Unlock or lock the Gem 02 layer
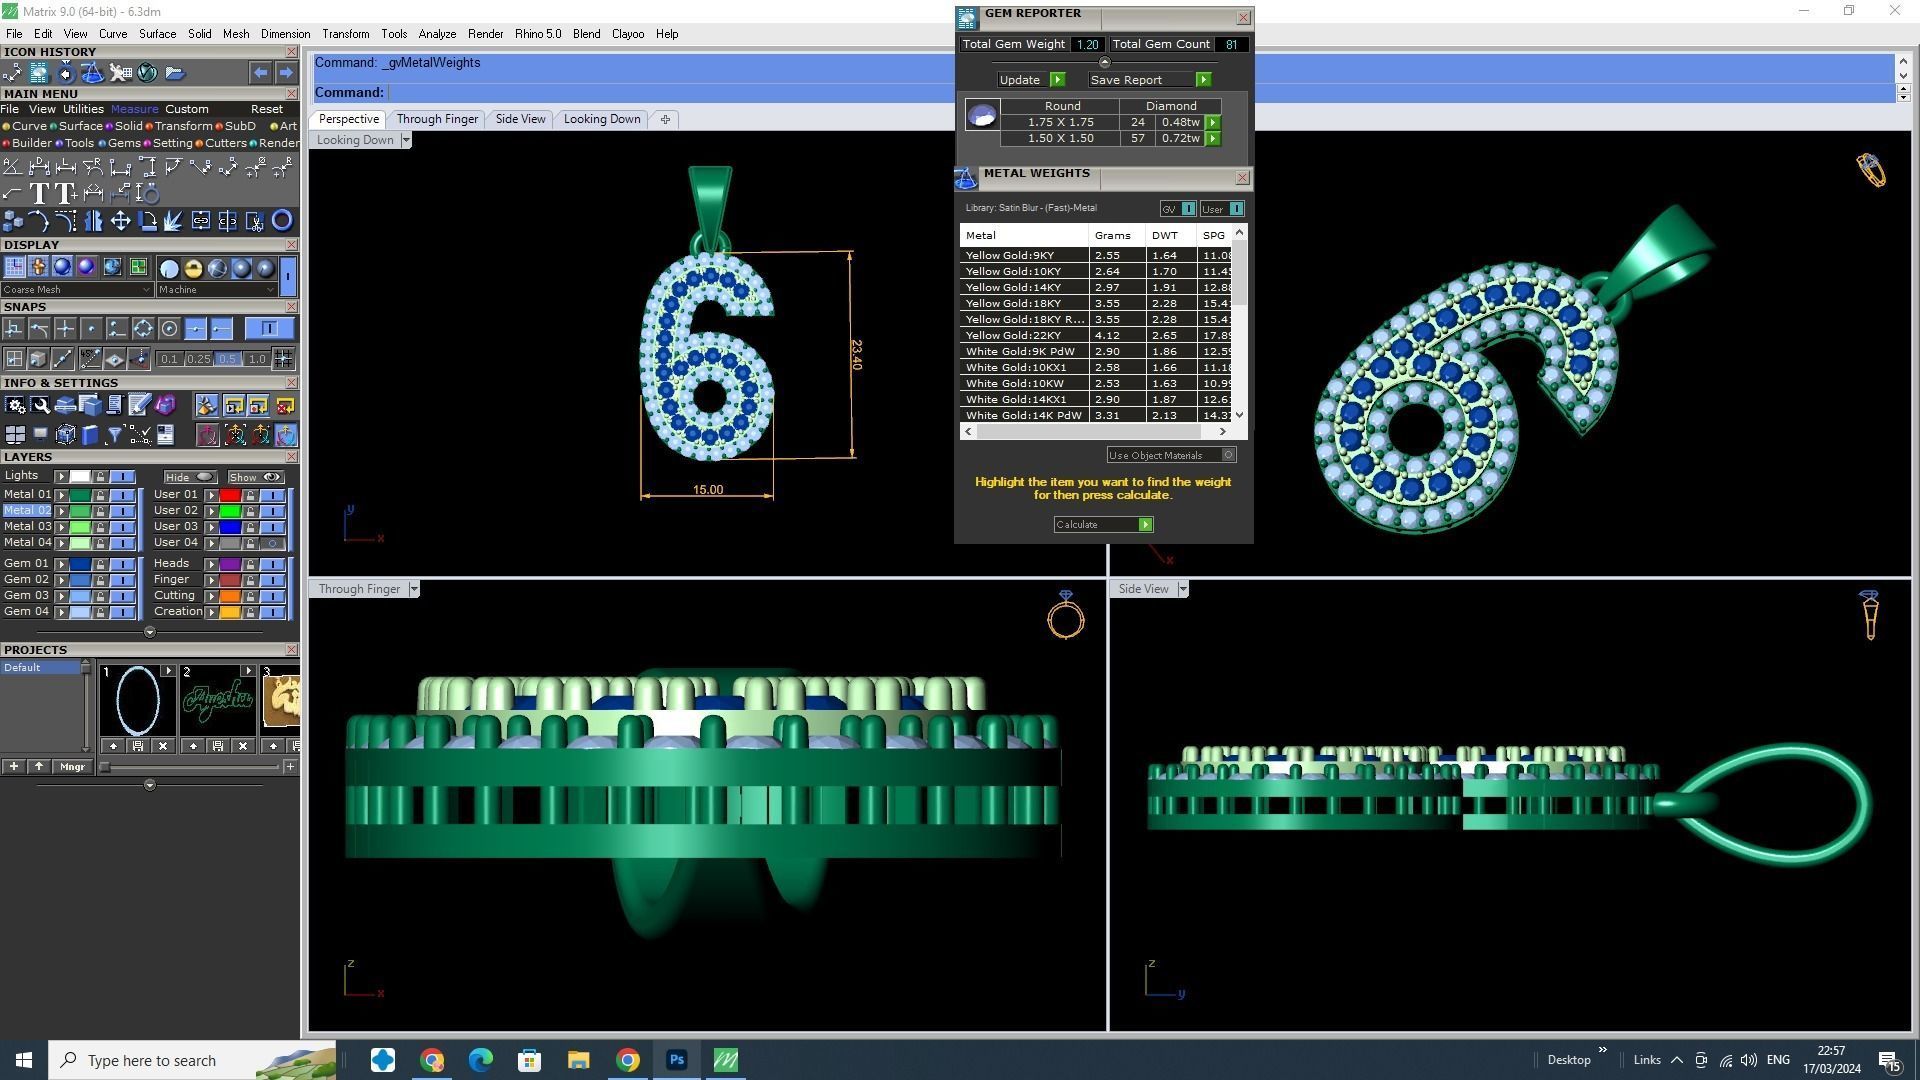 point(100,580)
